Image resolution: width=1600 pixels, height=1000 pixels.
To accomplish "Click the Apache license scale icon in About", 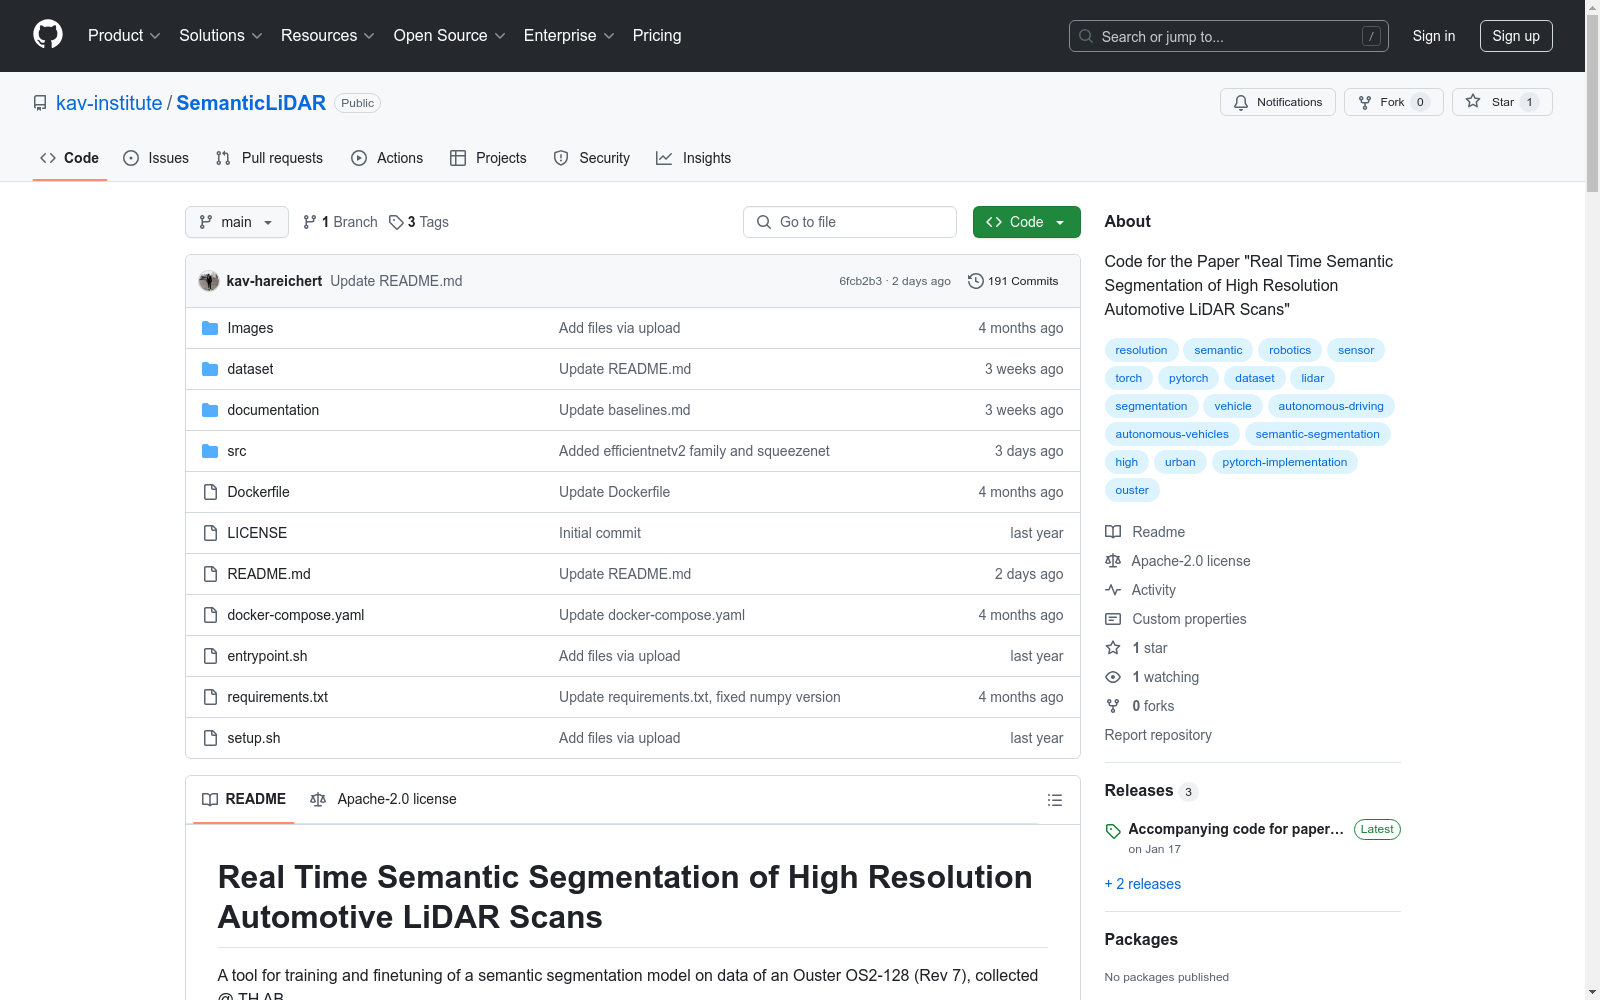I will coord(1113,561).
